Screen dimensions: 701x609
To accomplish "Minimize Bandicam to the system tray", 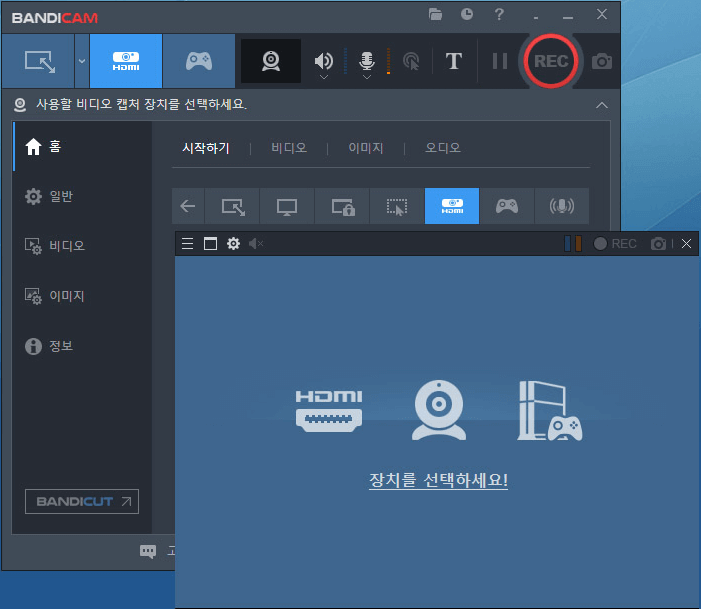I will (x=536, y=18).
